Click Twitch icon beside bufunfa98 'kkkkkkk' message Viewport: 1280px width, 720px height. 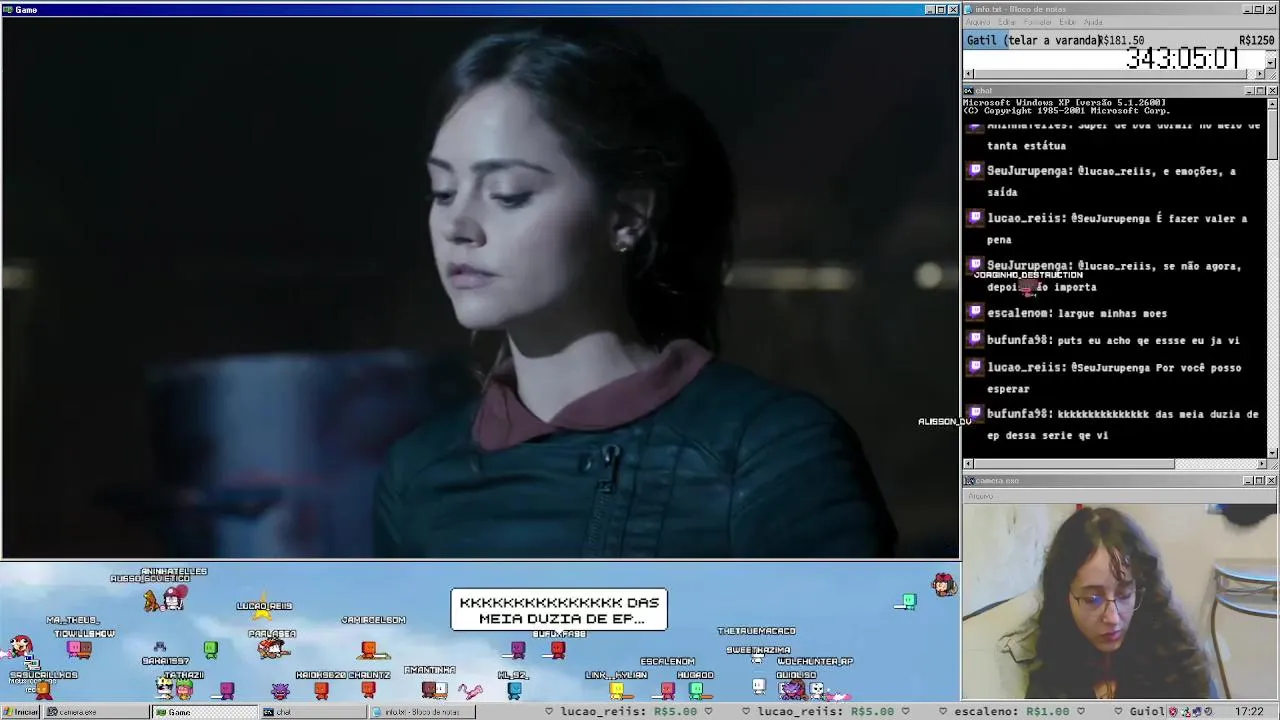pyautogui.click(x=976, y=413)
